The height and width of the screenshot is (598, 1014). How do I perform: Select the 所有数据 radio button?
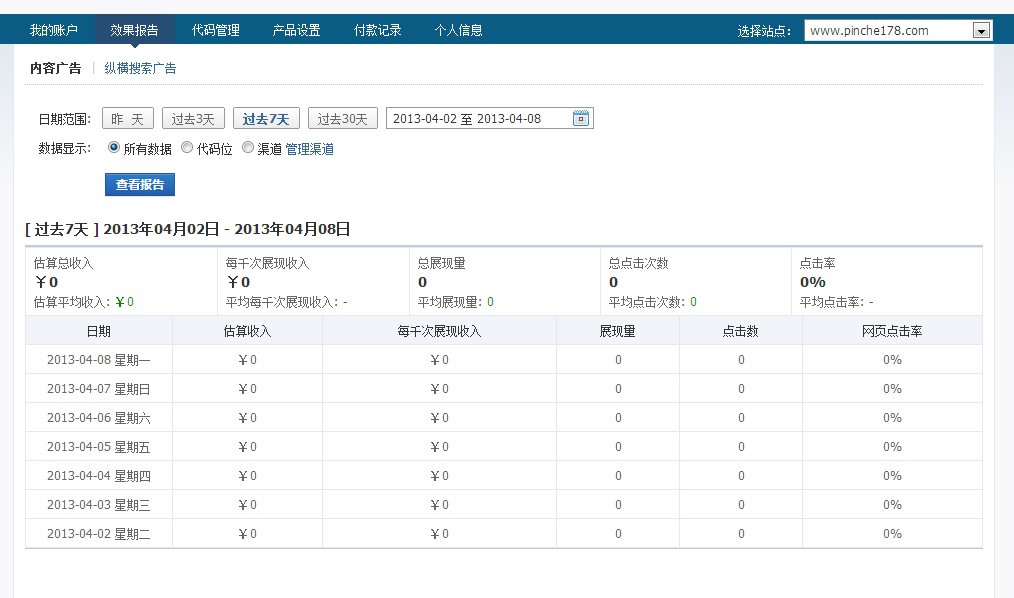(x=113, y=148)
